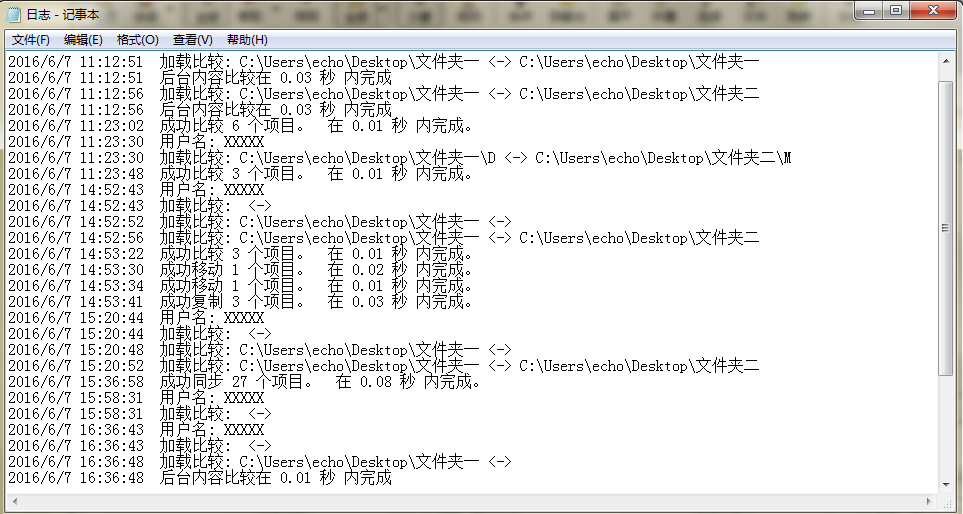Click the line 14:52:52 加载比较 文件夹一 <->
The height and width of the screenshot is (514, 963).
(x=259, y=222)
